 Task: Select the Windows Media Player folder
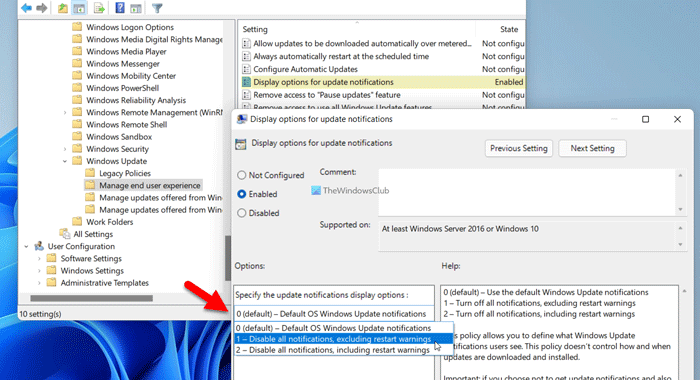point(126,52)
